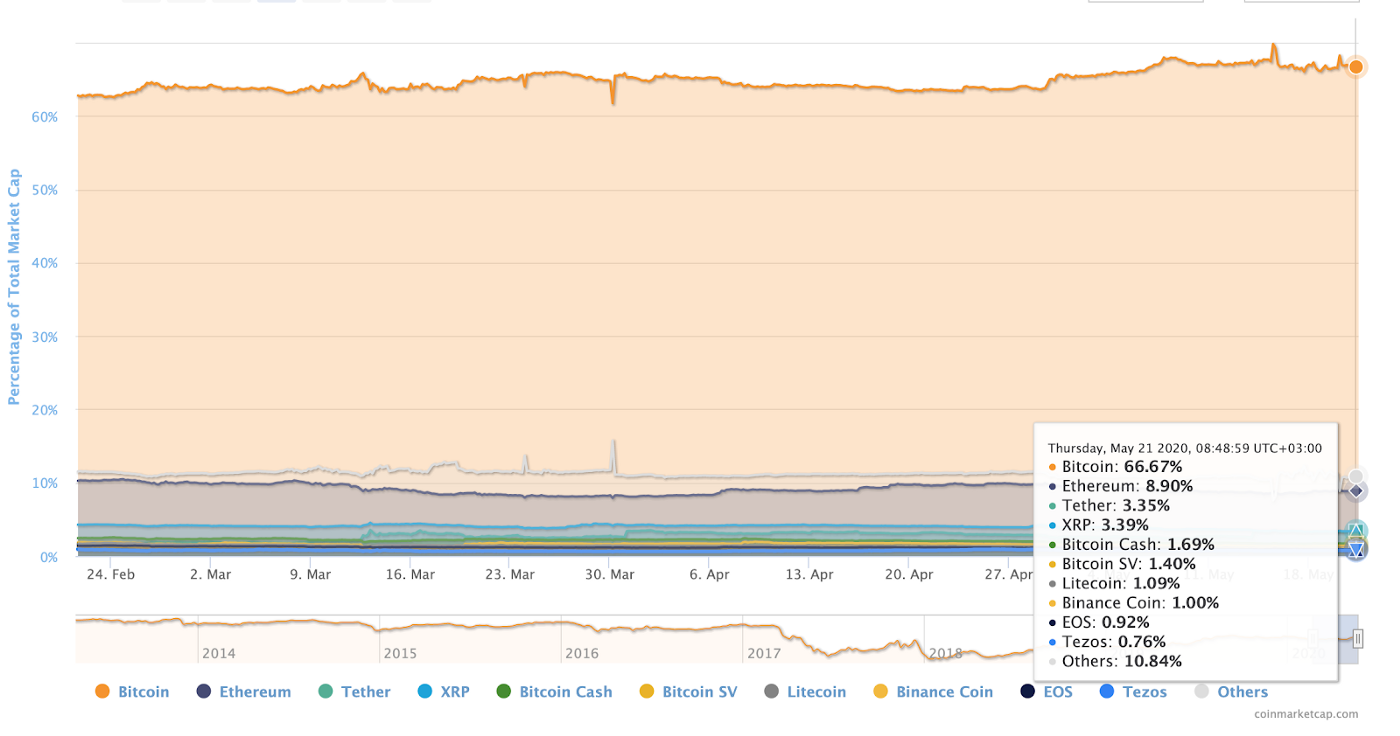Click the 'Litecoin: 1.09%' tooltip row
The image size is (1400, 736).
(x=1115, y=584)
